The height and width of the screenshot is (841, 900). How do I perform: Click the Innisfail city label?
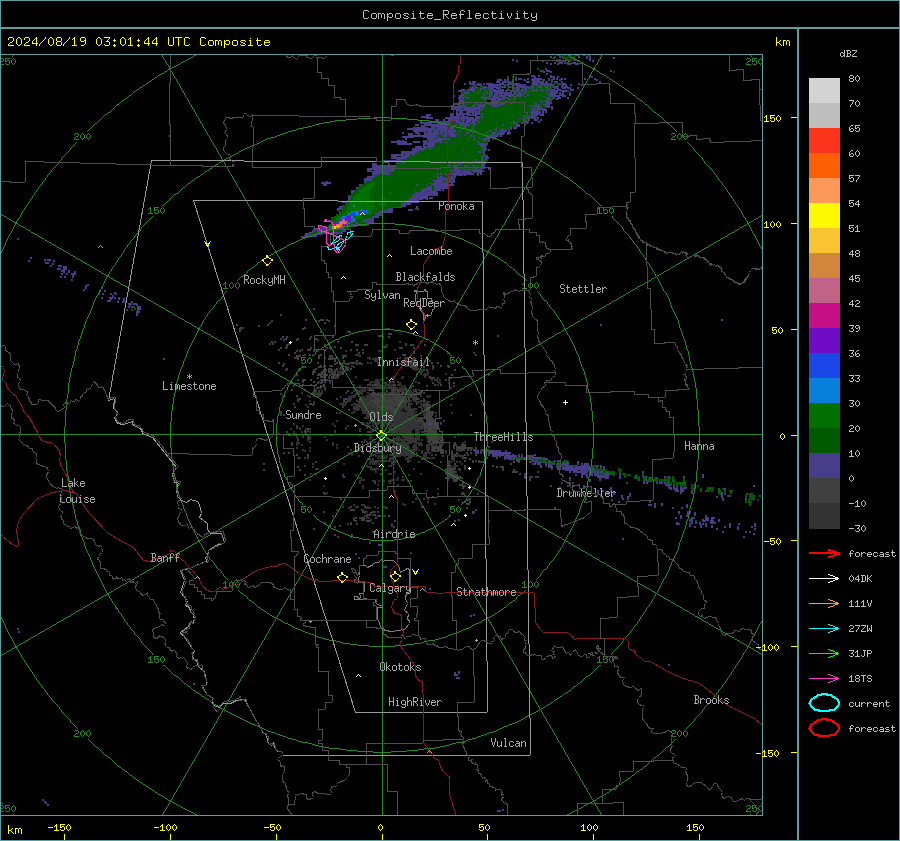tap(404, 362)
